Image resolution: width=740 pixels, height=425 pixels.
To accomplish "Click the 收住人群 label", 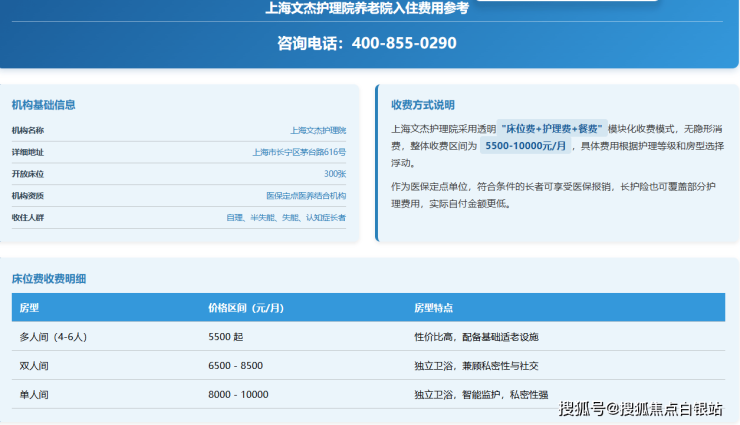I will point(28,217).
